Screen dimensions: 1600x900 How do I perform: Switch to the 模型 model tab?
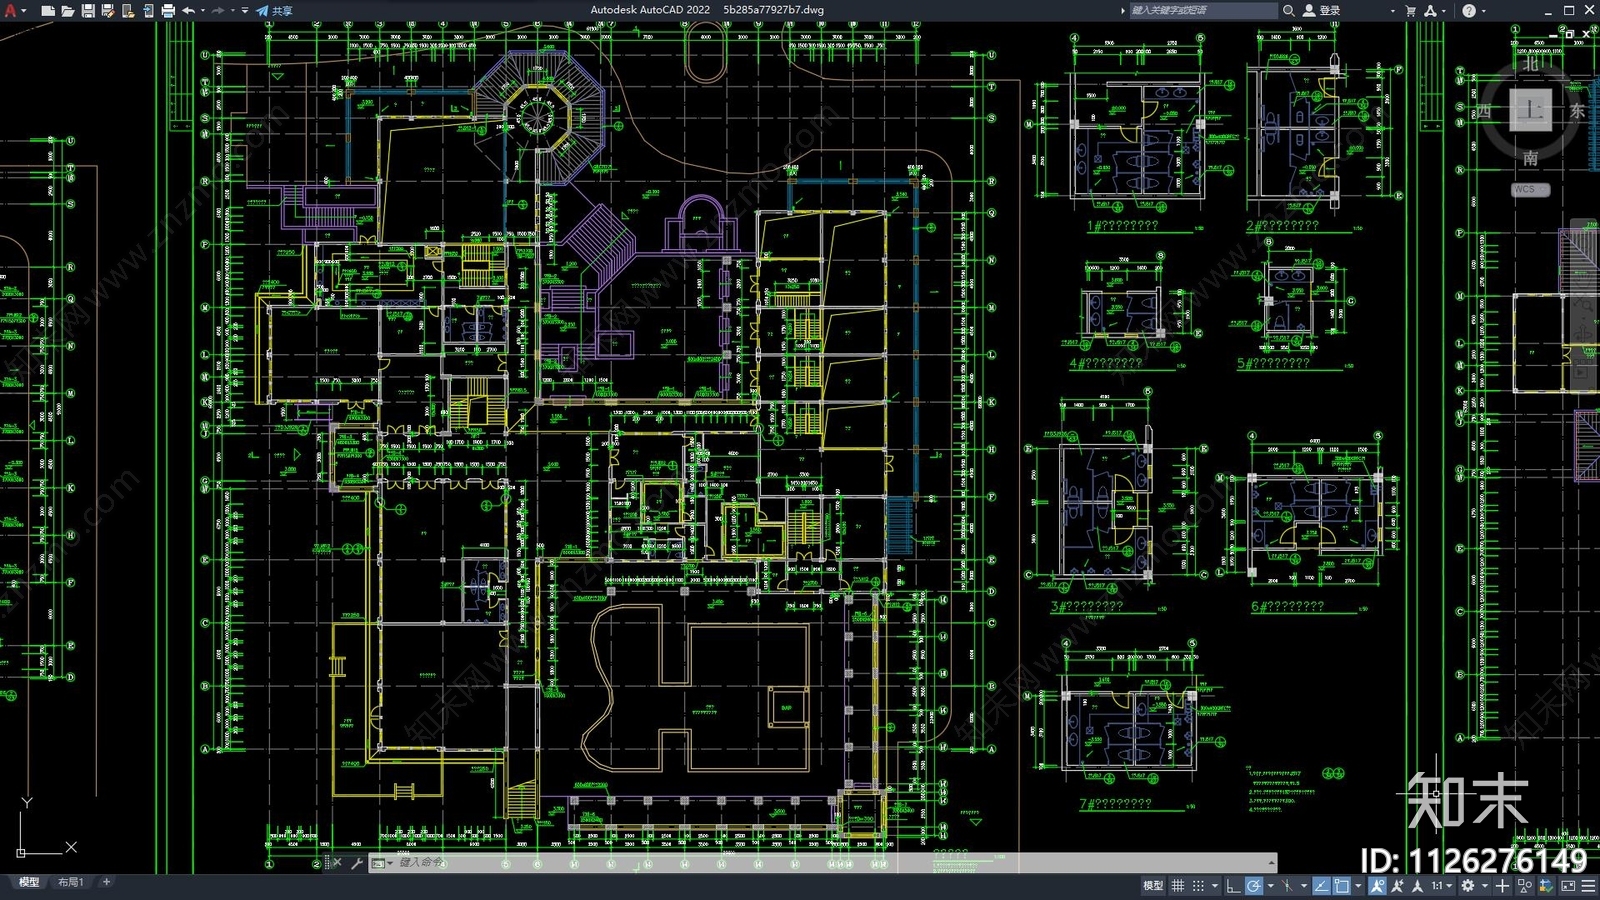(x=29, y=882)
